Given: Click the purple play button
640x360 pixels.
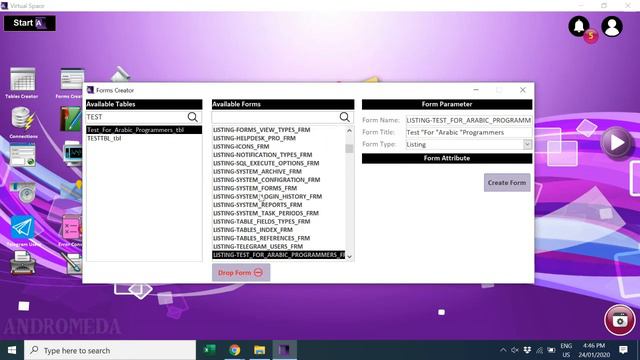Looking at the screenshot, I should (x=616, y=142).
